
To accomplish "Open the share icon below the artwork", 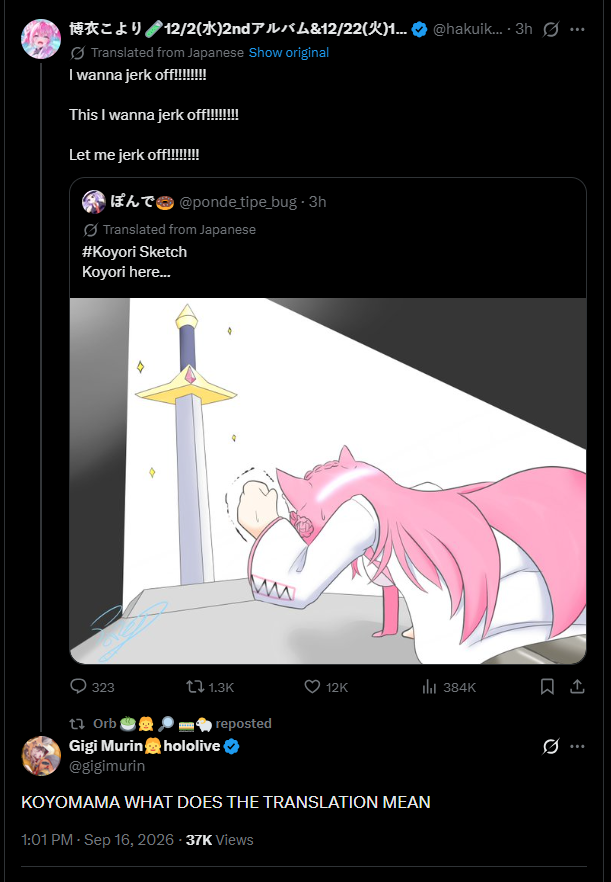I will click(577, 686).
